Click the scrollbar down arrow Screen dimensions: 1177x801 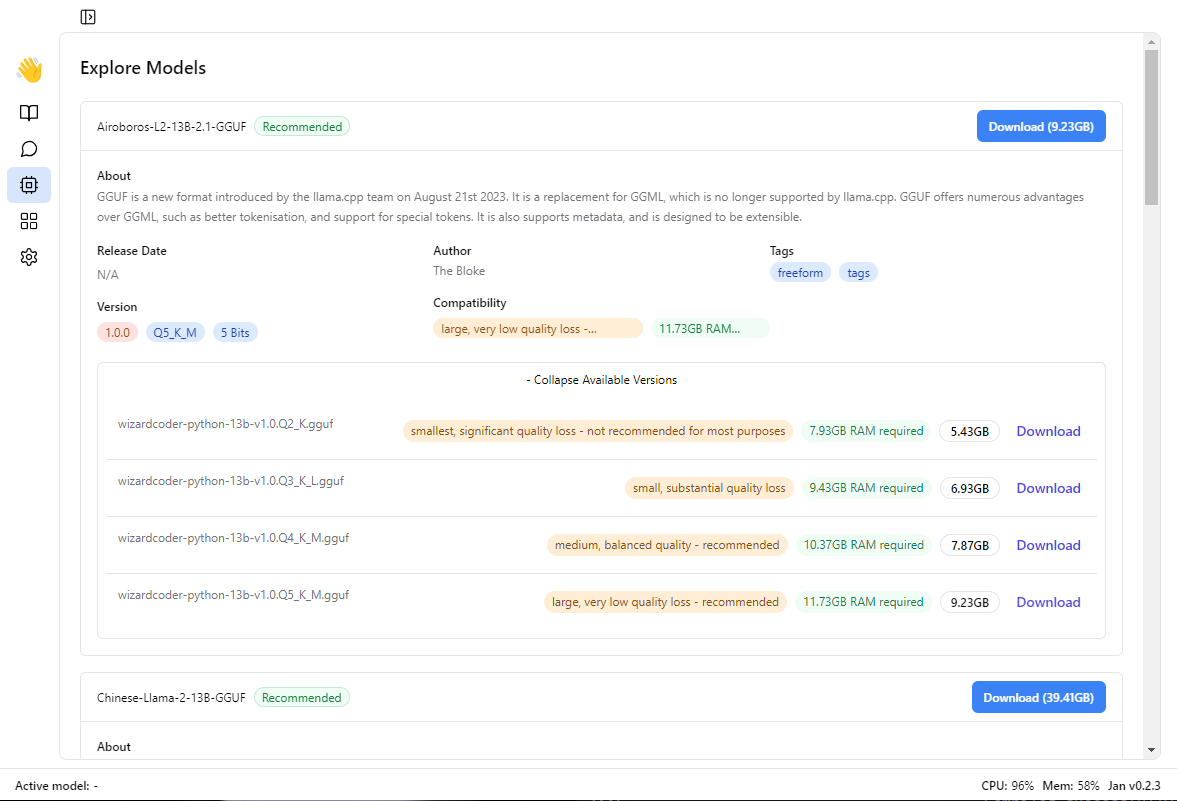(1151, 749)
